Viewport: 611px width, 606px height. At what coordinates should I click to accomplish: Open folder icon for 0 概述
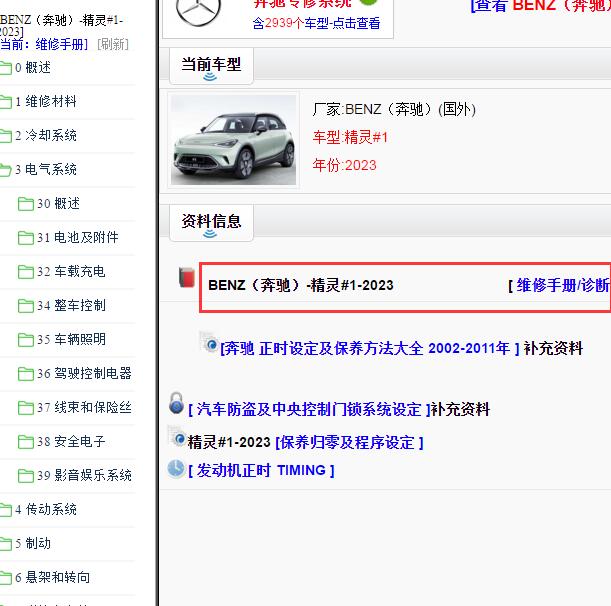pos(5,68)
